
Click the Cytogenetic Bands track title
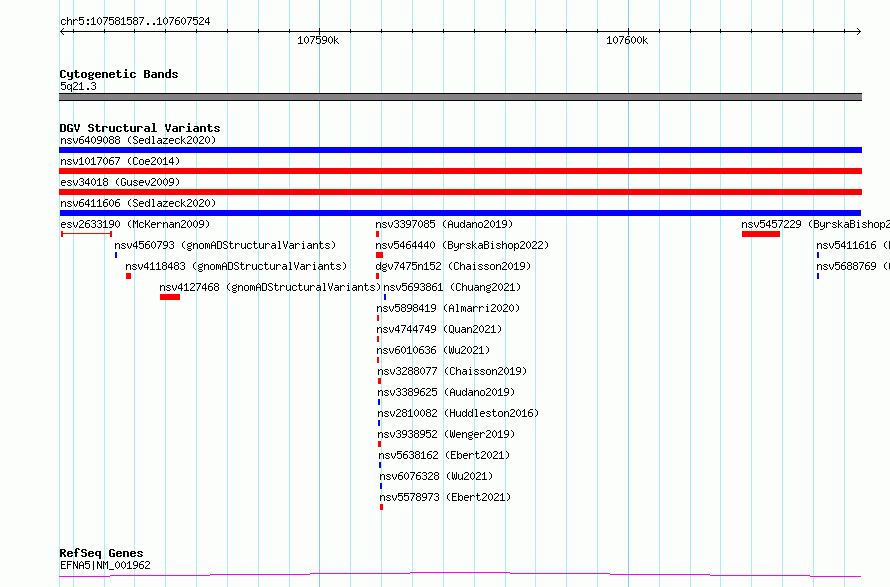[119, 74]
